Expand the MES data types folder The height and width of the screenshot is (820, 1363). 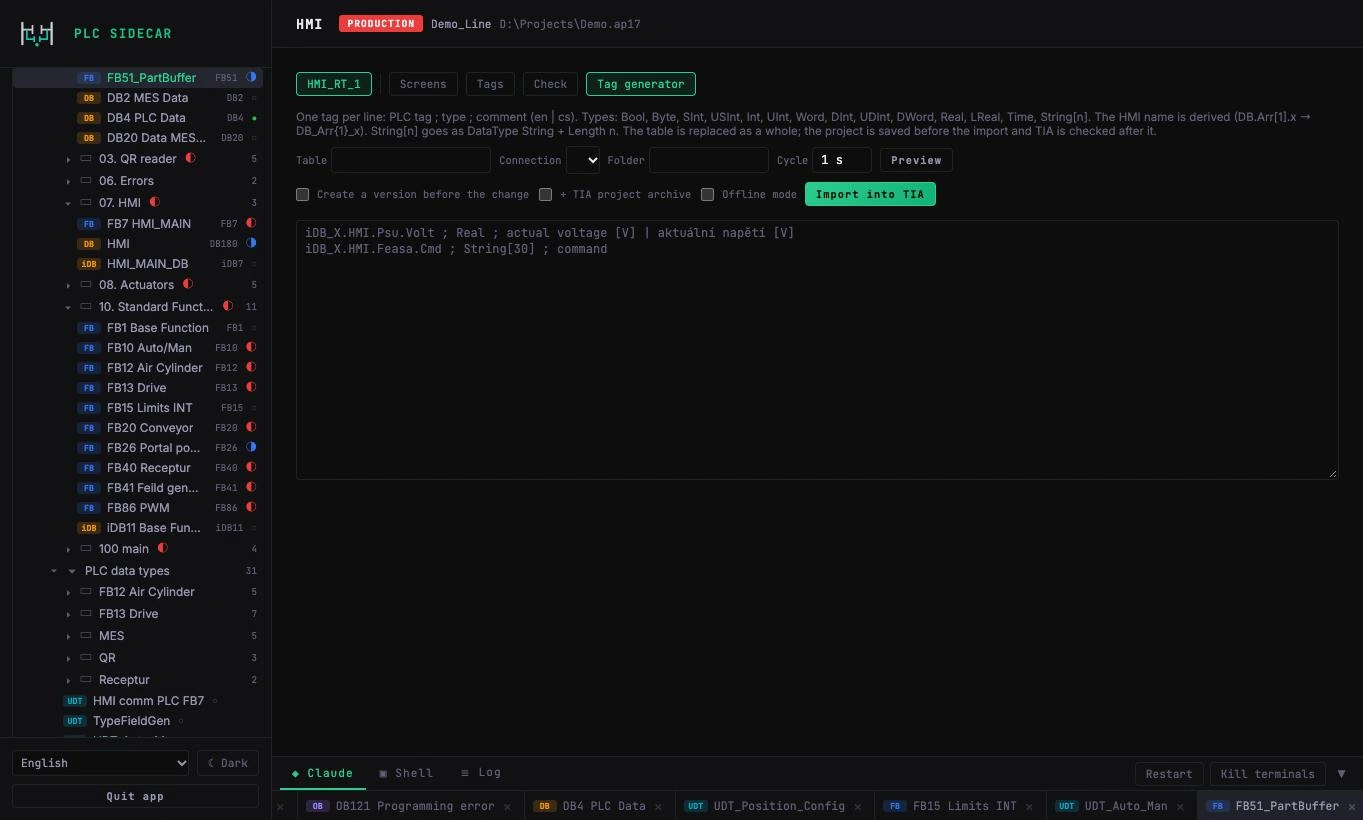pyautogui.click(x=68, y=636)
